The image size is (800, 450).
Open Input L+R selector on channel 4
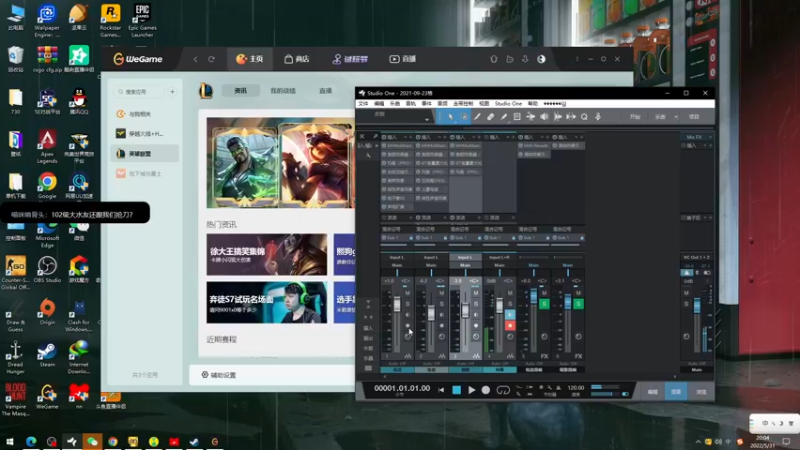[x=499, y=258]
